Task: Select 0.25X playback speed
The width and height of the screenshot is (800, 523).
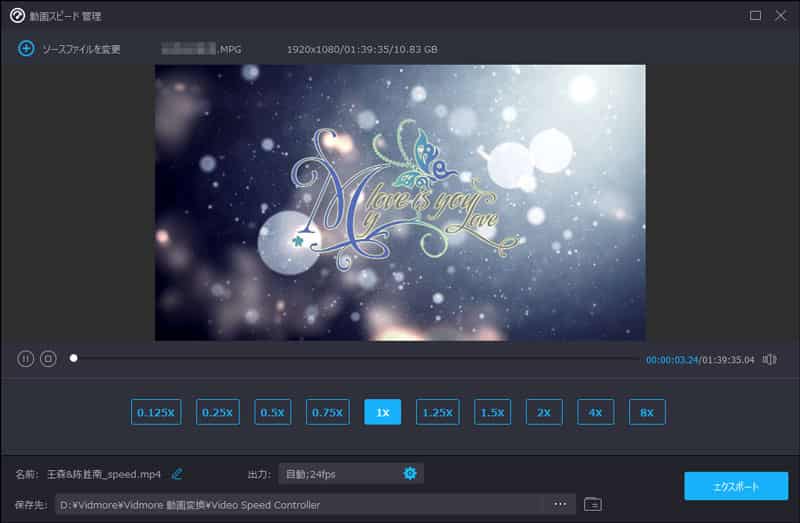Action: click(x=217, y=412)
